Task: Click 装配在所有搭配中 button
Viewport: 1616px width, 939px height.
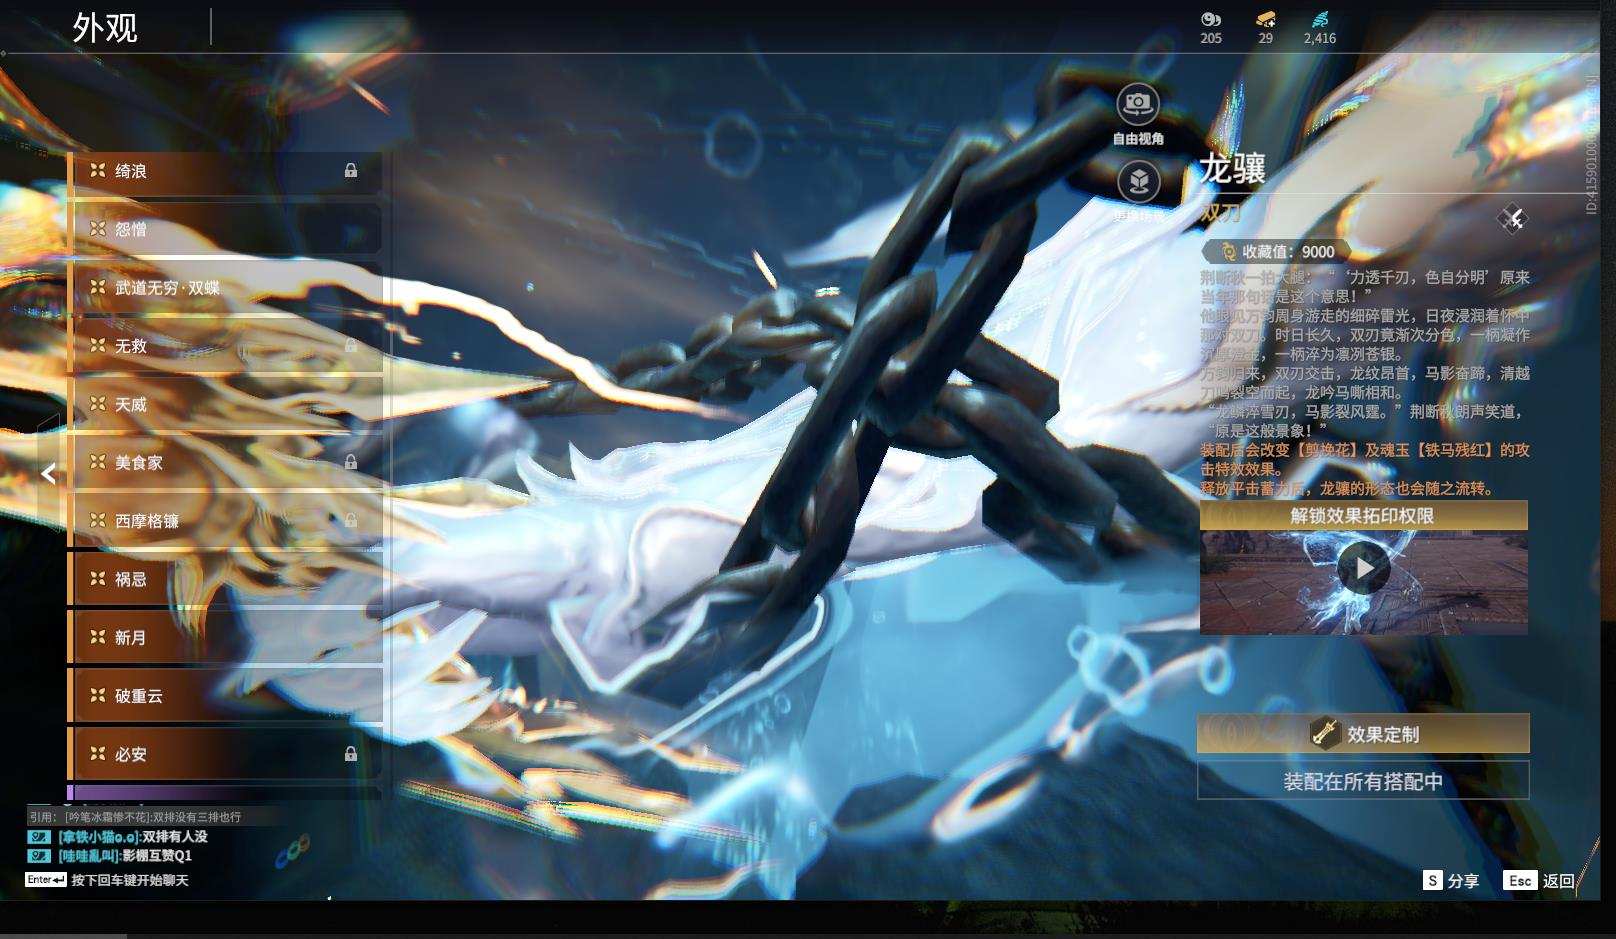Action: click(x=1363, y=781)
